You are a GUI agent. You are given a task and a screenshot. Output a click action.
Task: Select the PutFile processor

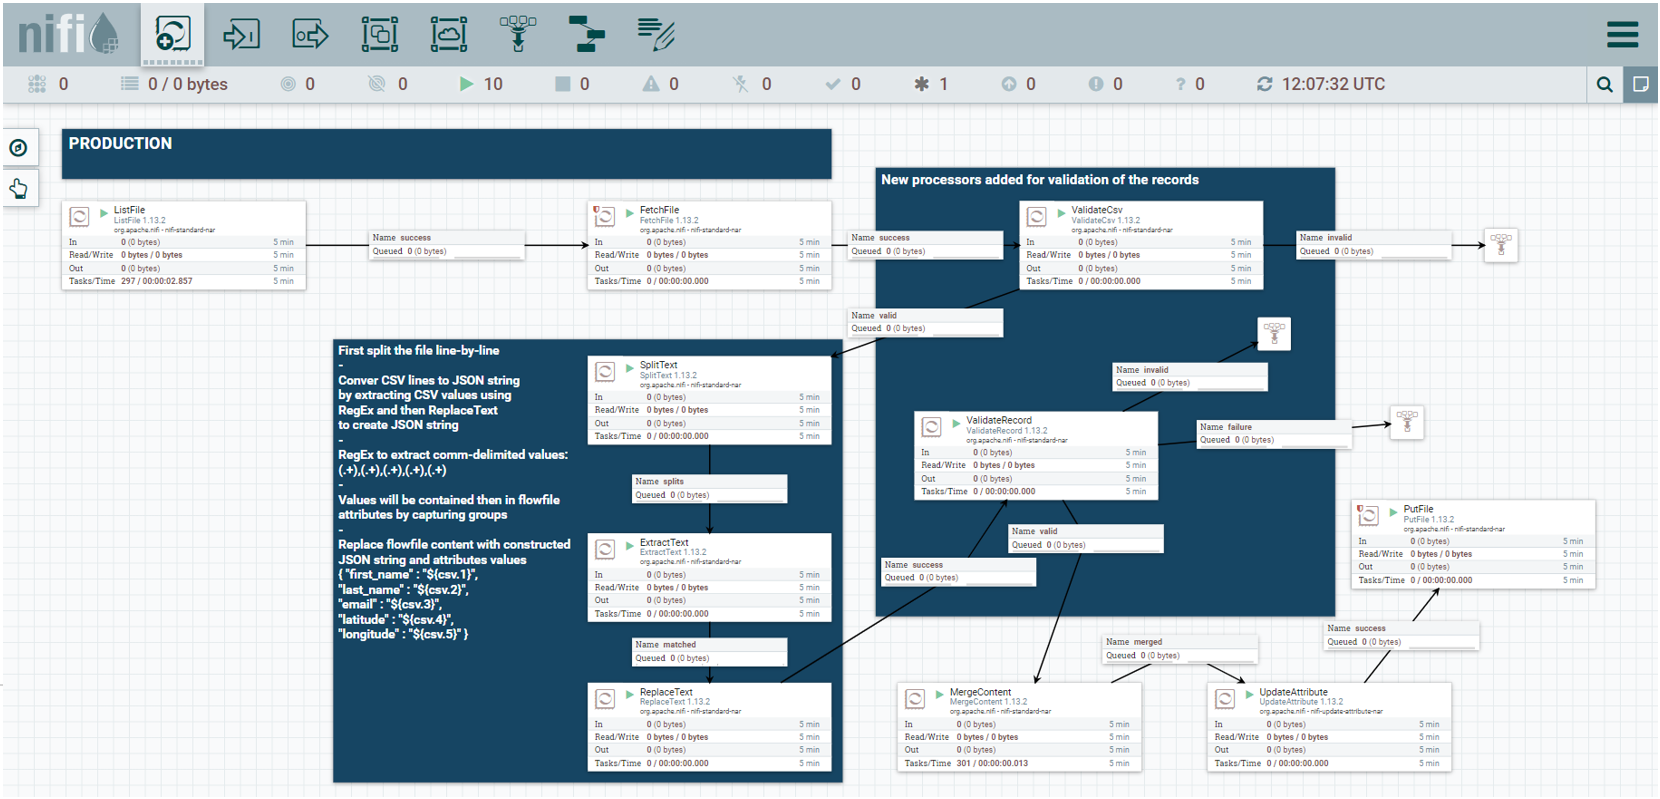coord(1473,545)
